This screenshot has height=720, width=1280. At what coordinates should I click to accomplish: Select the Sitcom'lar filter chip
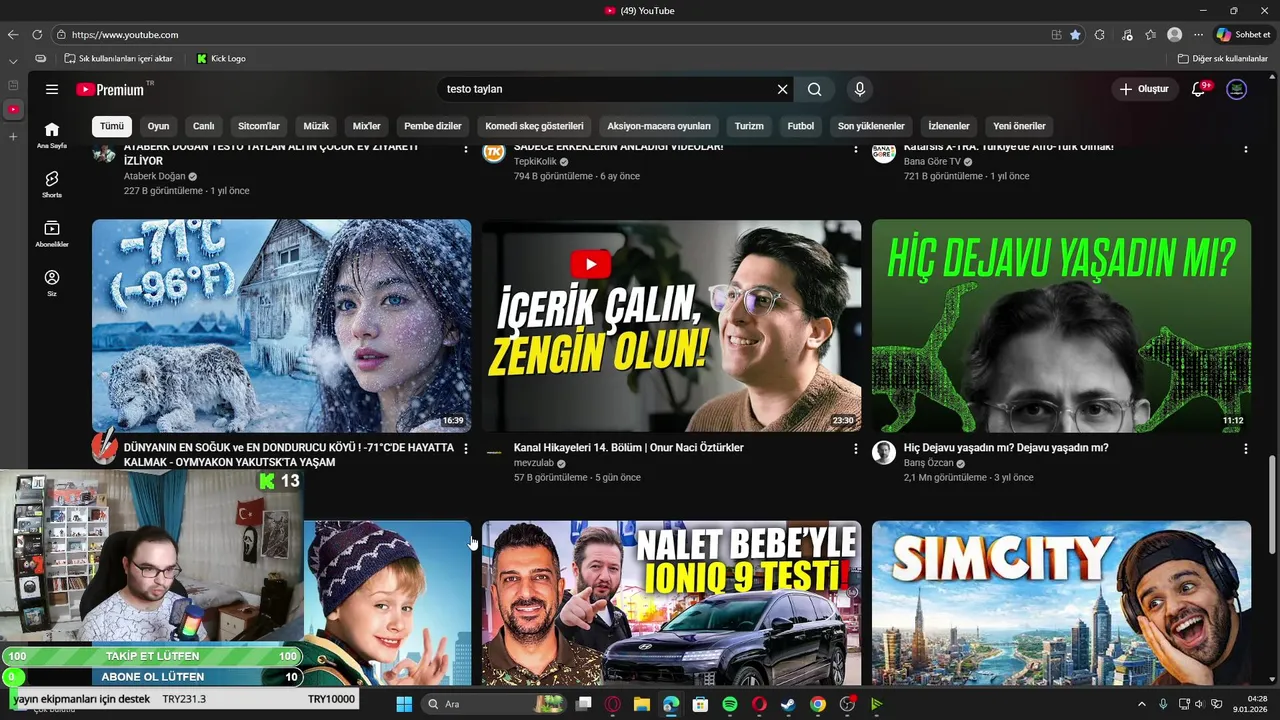[x=259, y=126]
